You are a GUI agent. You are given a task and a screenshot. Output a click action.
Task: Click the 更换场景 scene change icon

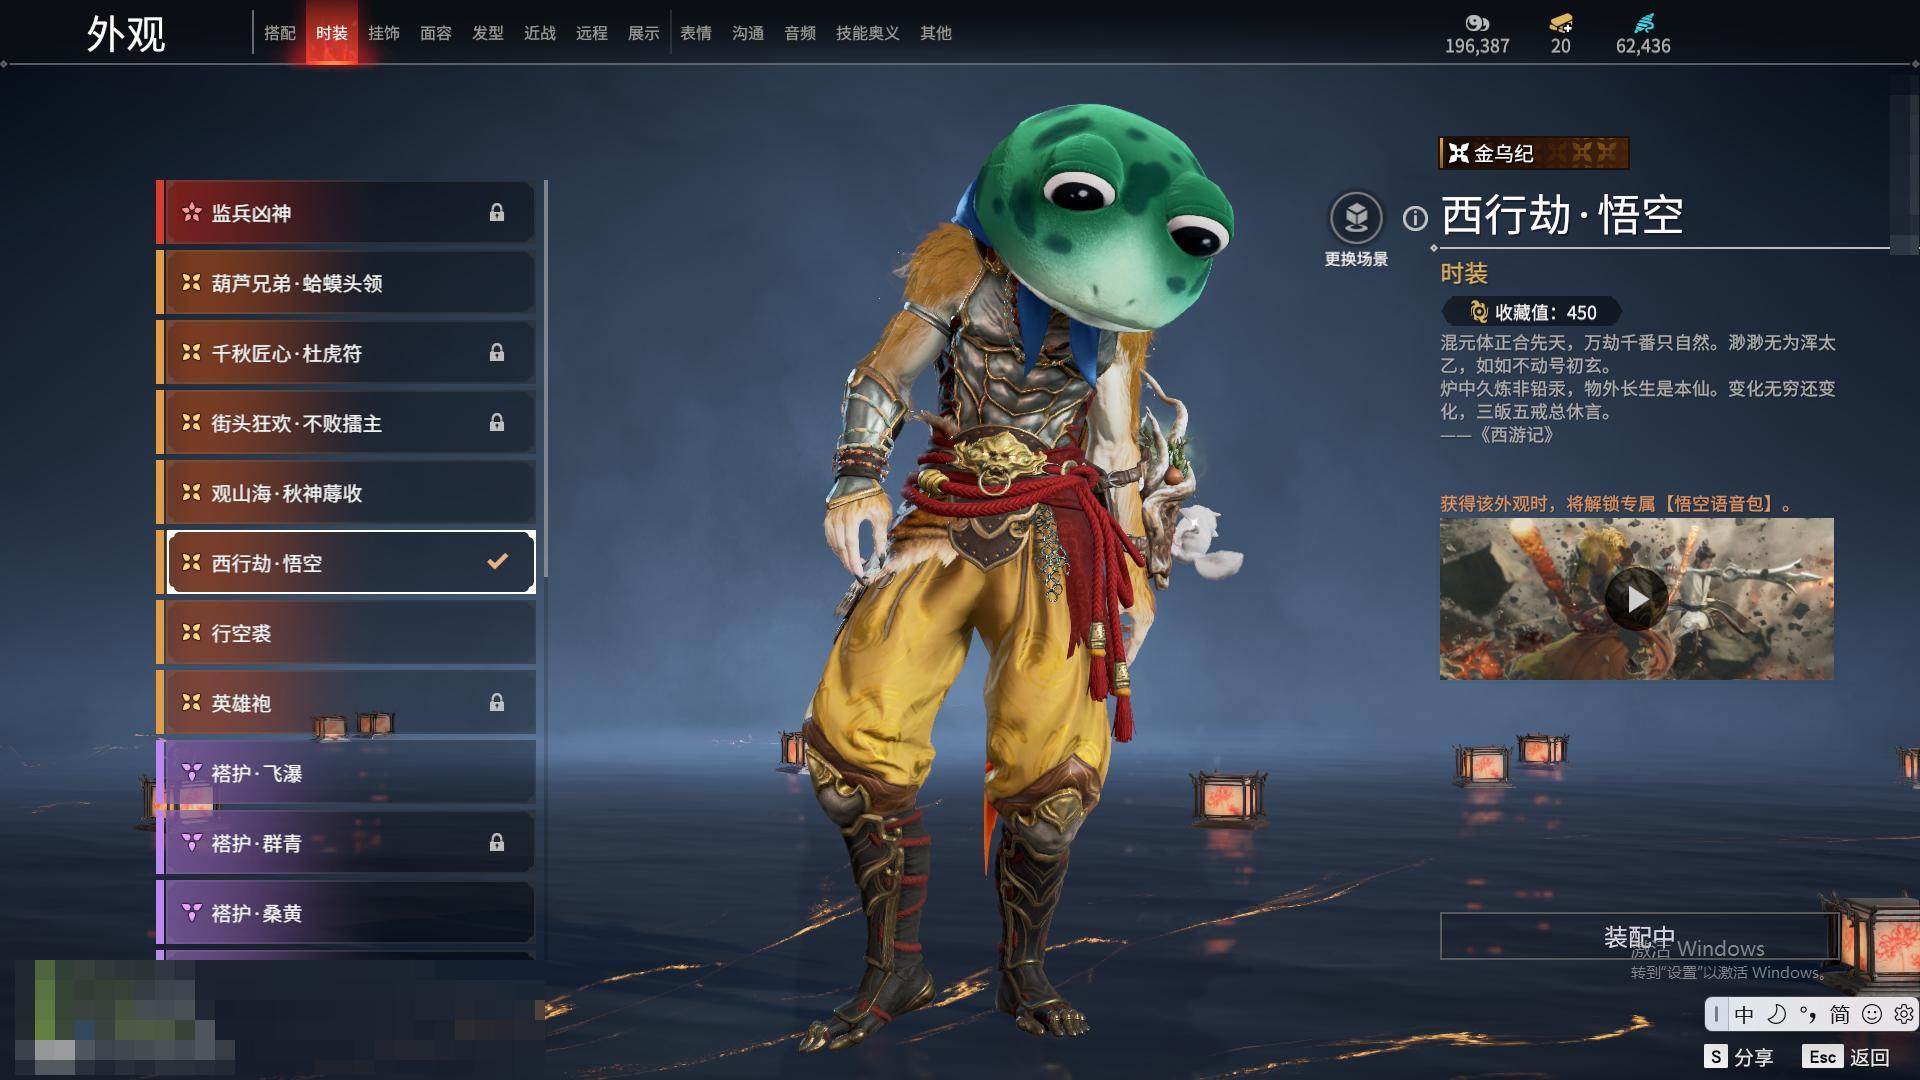point(1356,217)
